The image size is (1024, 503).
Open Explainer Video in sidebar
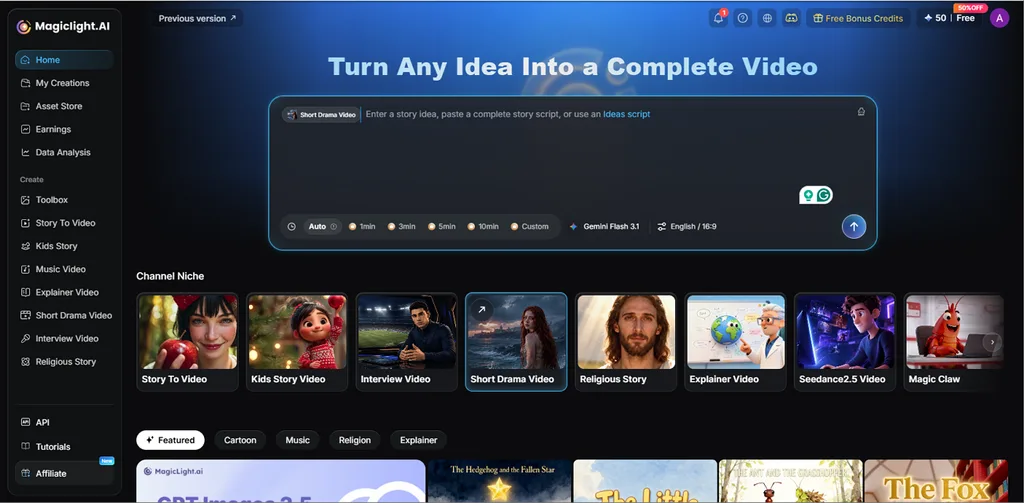coord(64,292)
